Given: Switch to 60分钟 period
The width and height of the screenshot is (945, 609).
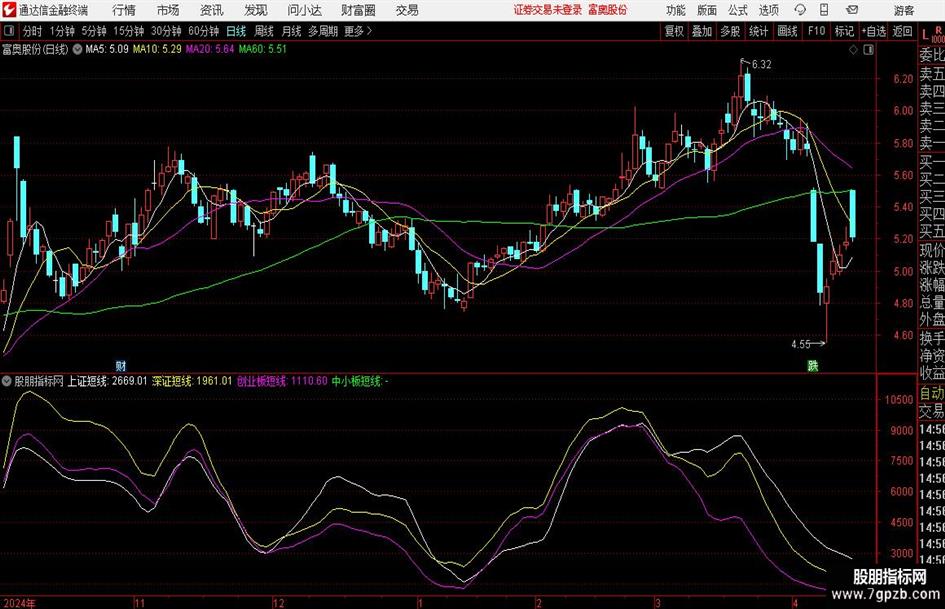Looking at the screenshot, I should 204,31.
